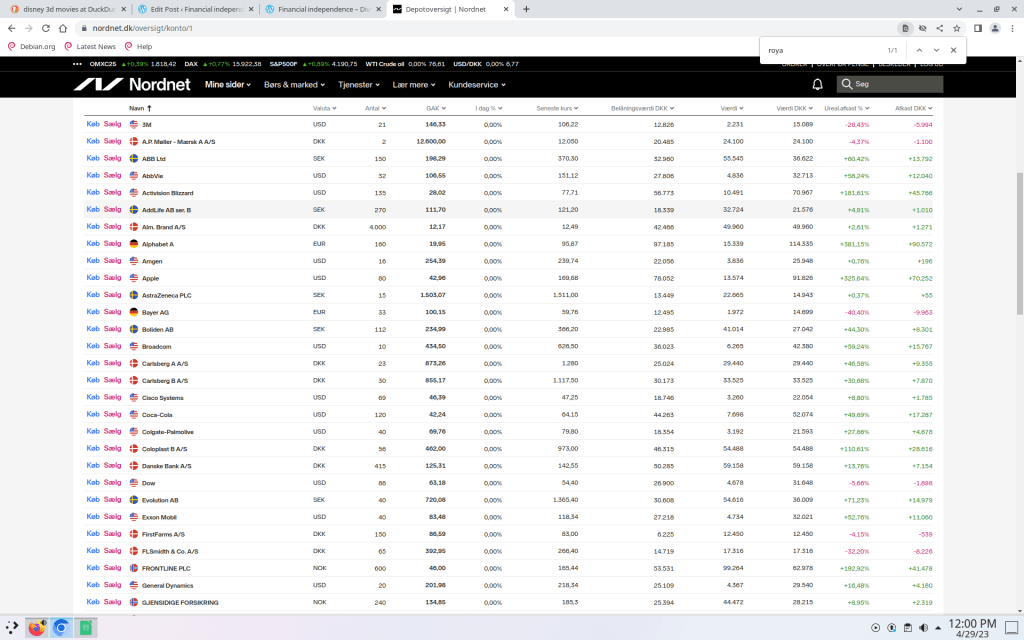Go to next find result
Screen dimensions: 1024x640
936,49
